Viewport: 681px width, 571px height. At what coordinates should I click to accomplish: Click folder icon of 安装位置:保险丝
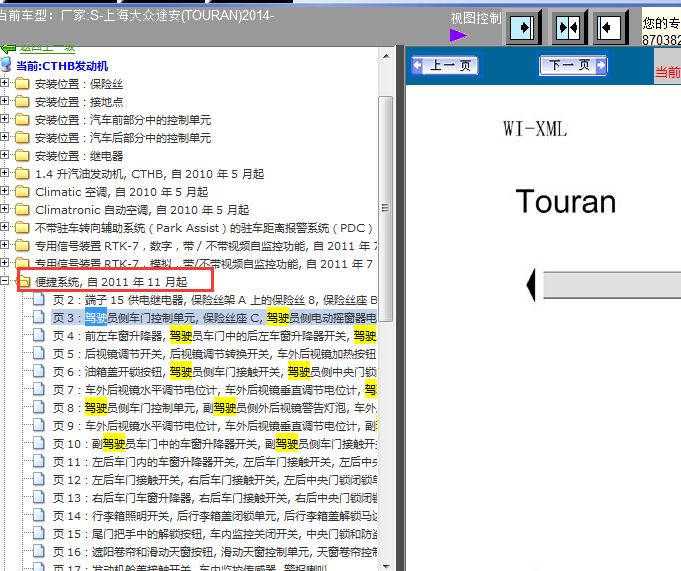(x=22, y=83)
